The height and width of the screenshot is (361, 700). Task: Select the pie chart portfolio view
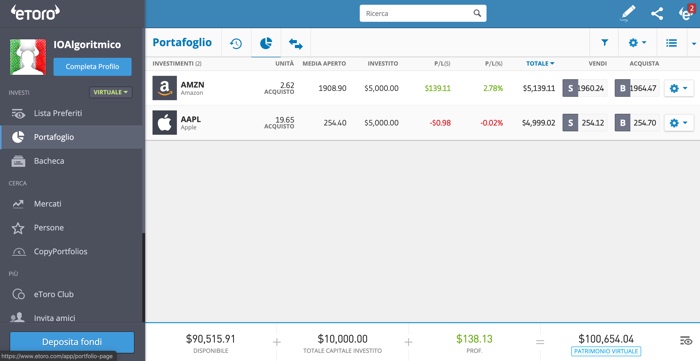266,43
